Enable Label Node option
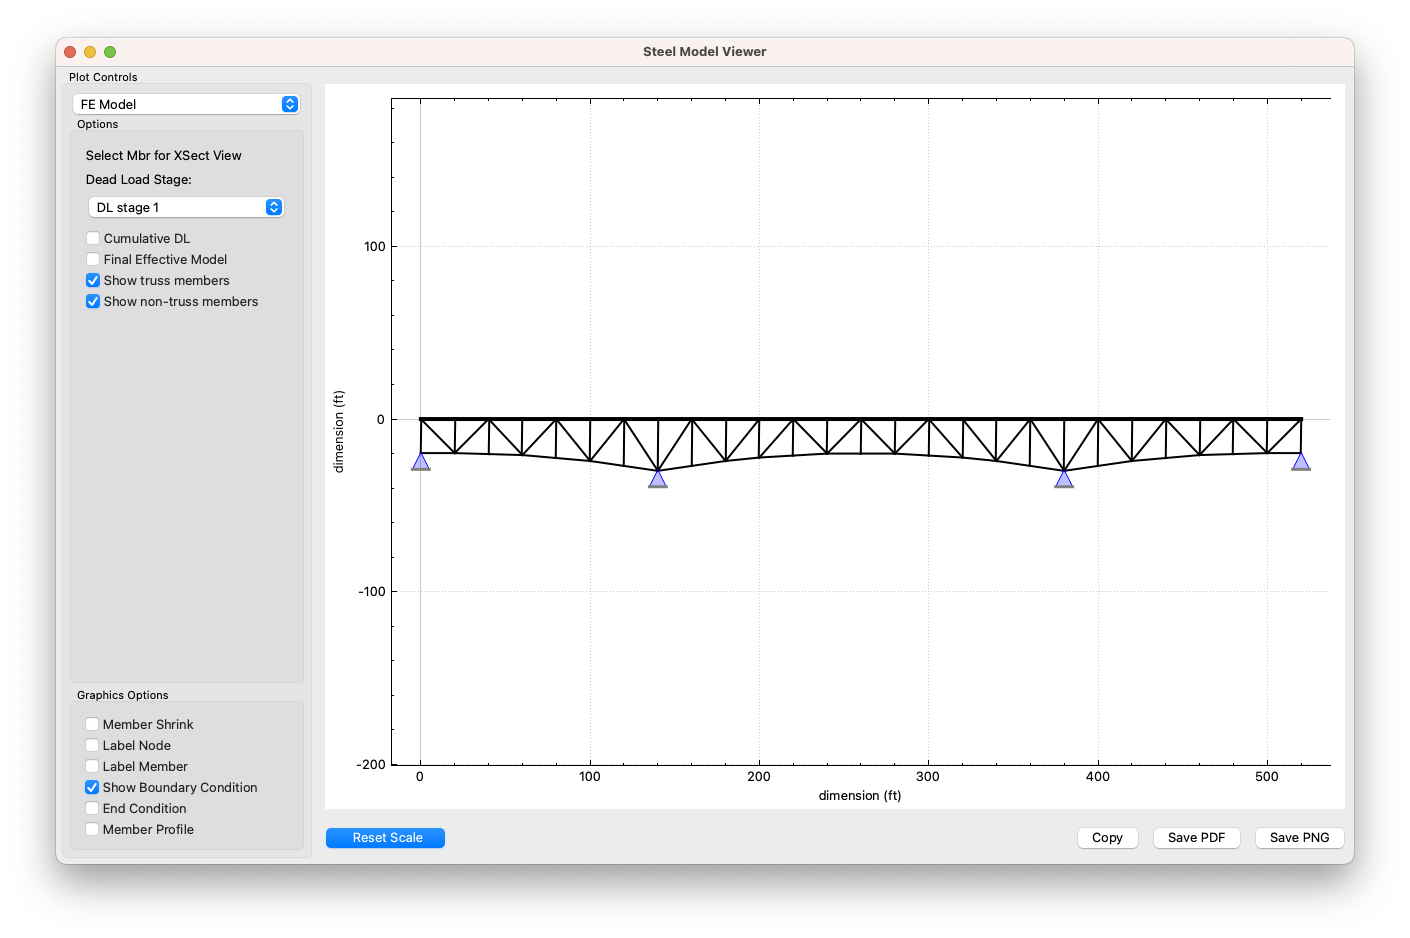This screenshot has height=938, width=1410. click(x=92, y=746)
